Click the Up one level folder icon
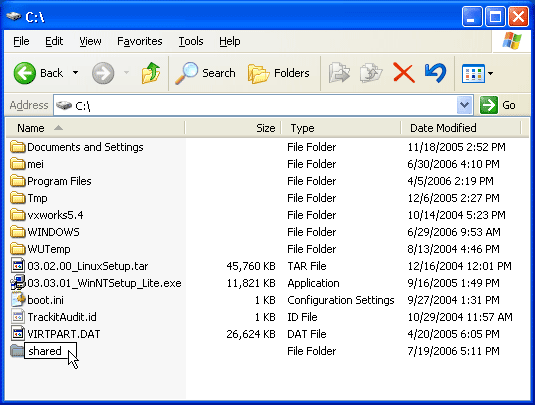This screenshot has width=535, height=405. click(151, 73)
